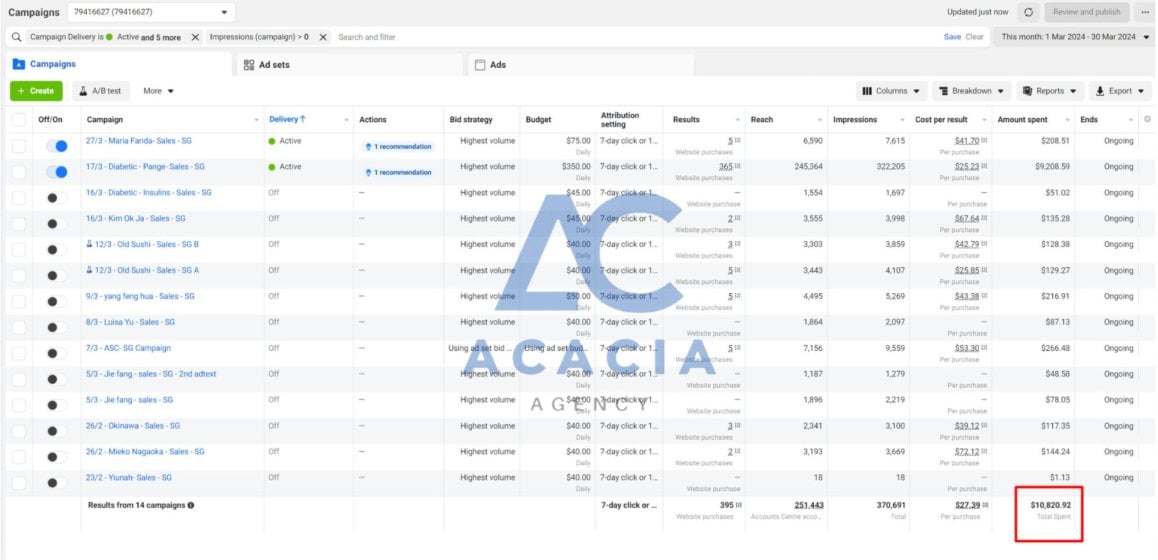The image size is (1158, 560).
Task: Open Results column header menu arrow
Action: 737,120
